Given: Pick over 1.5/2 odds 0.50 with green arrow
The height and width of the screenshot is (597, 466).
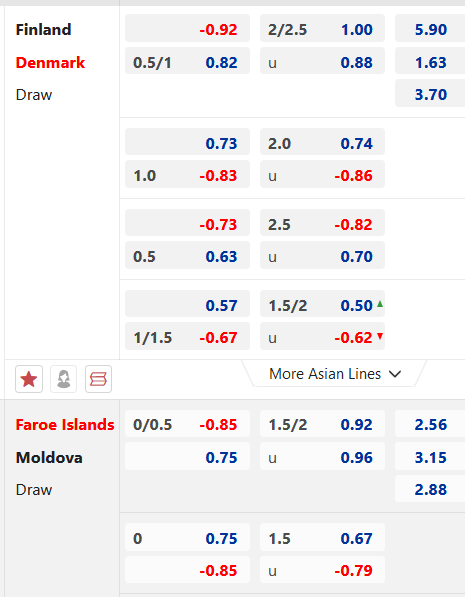Looking at the screenshot, I should click(x=322, y=304).
